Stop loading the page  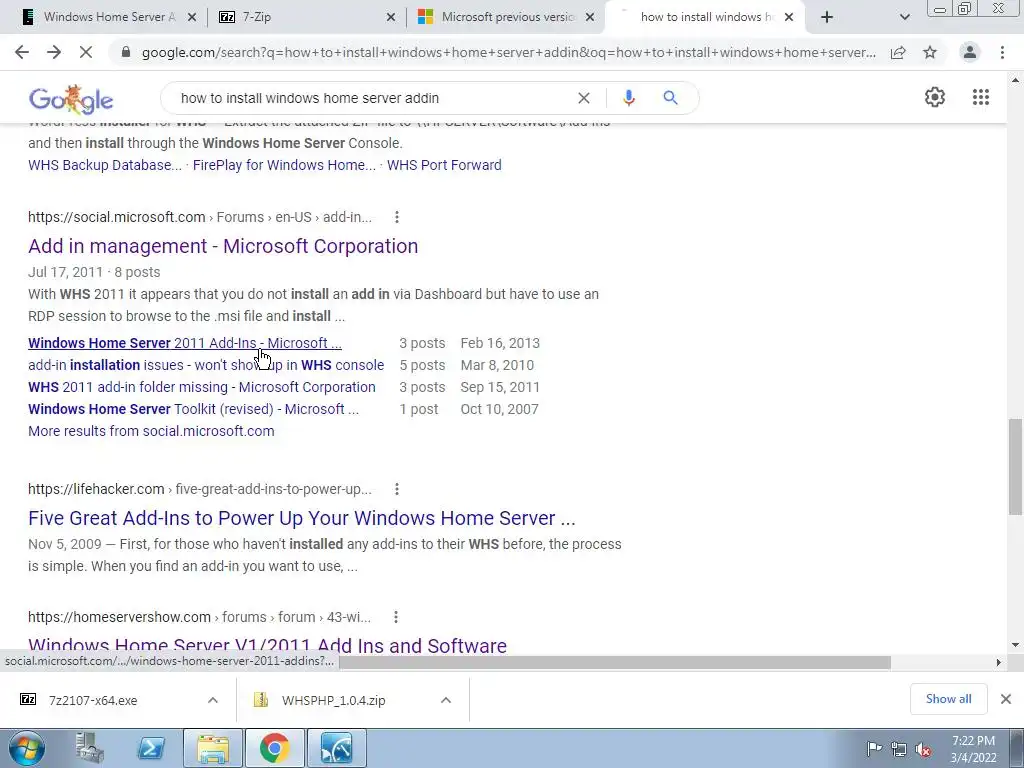click(x=86, y=52)
